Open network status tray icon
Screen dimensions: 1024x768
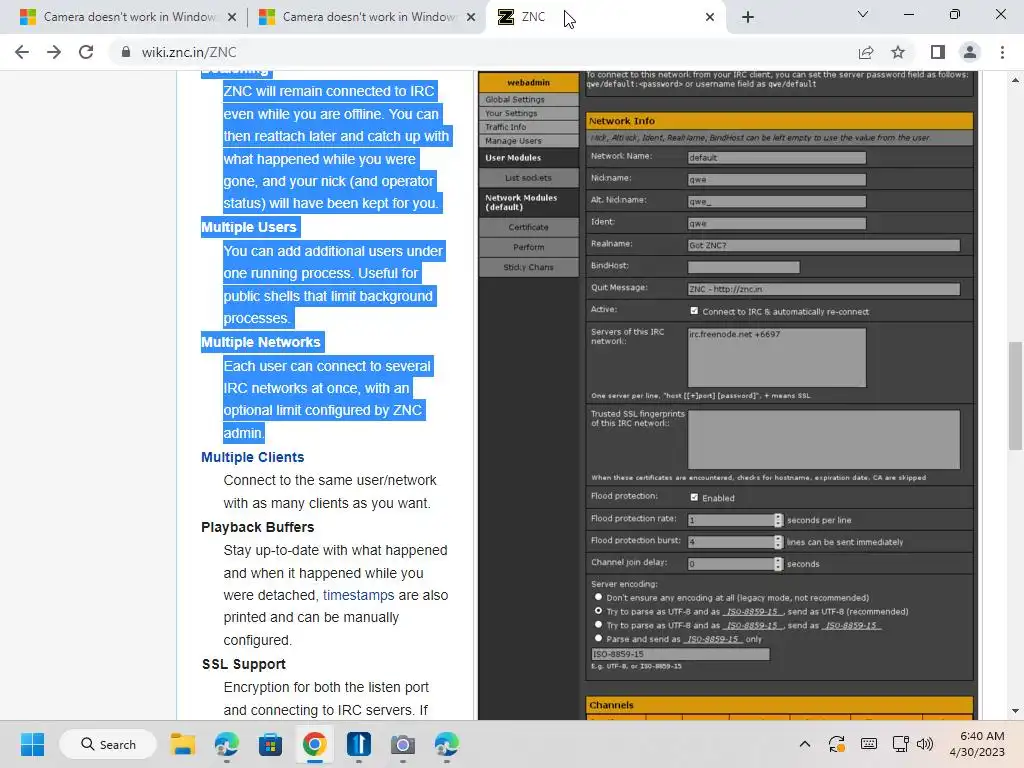point(901,744)
